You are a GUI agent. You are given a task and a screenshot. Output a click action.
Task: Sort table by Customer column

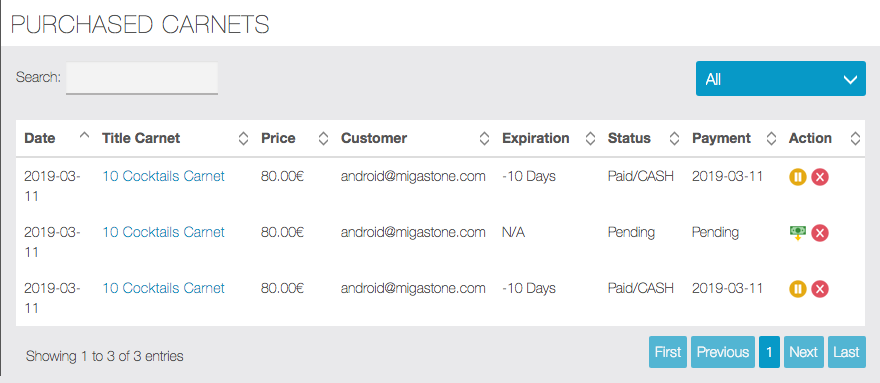pos(484,138)
